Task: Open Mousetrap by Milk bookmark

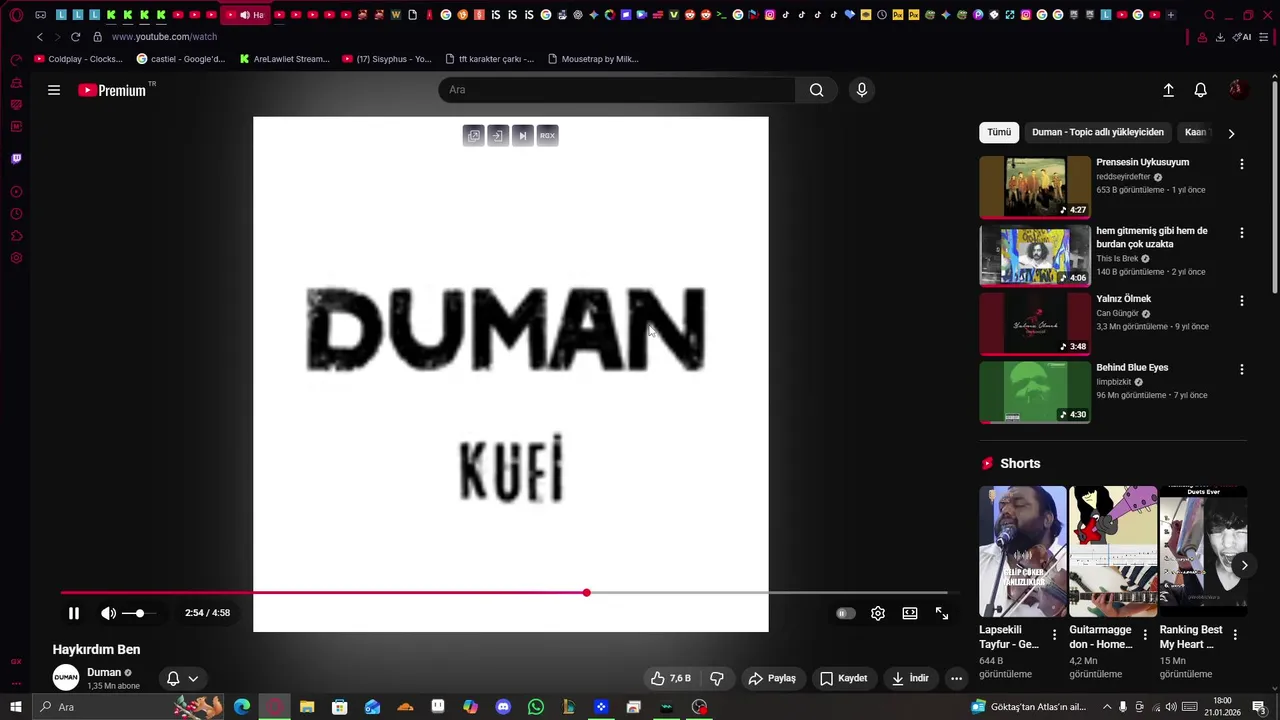Action: 593,59
